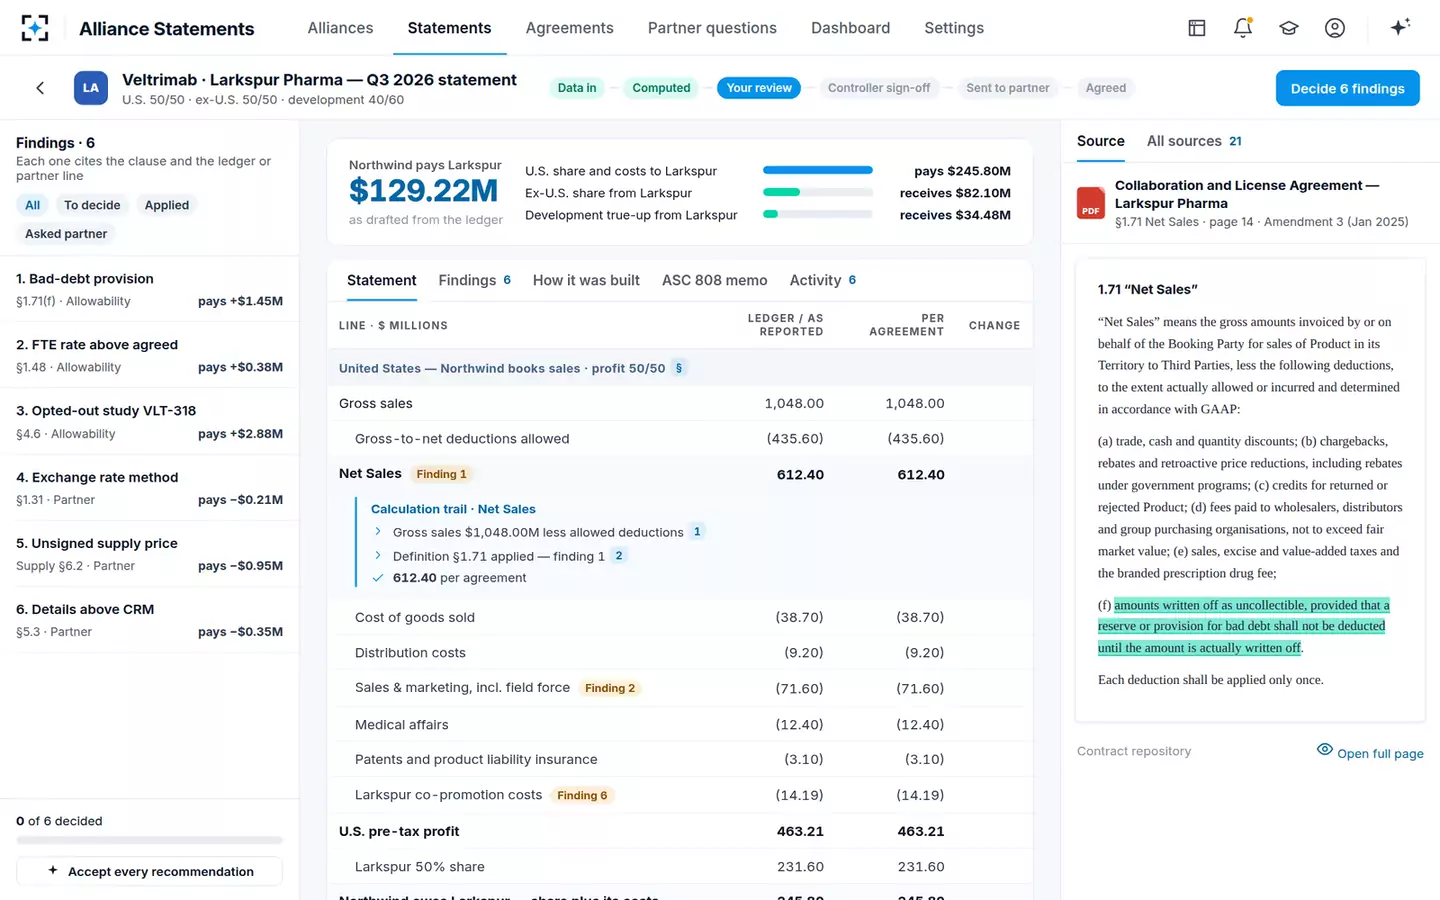Select the Source tab
The image size is (1440, 900).
point(1101,141)
